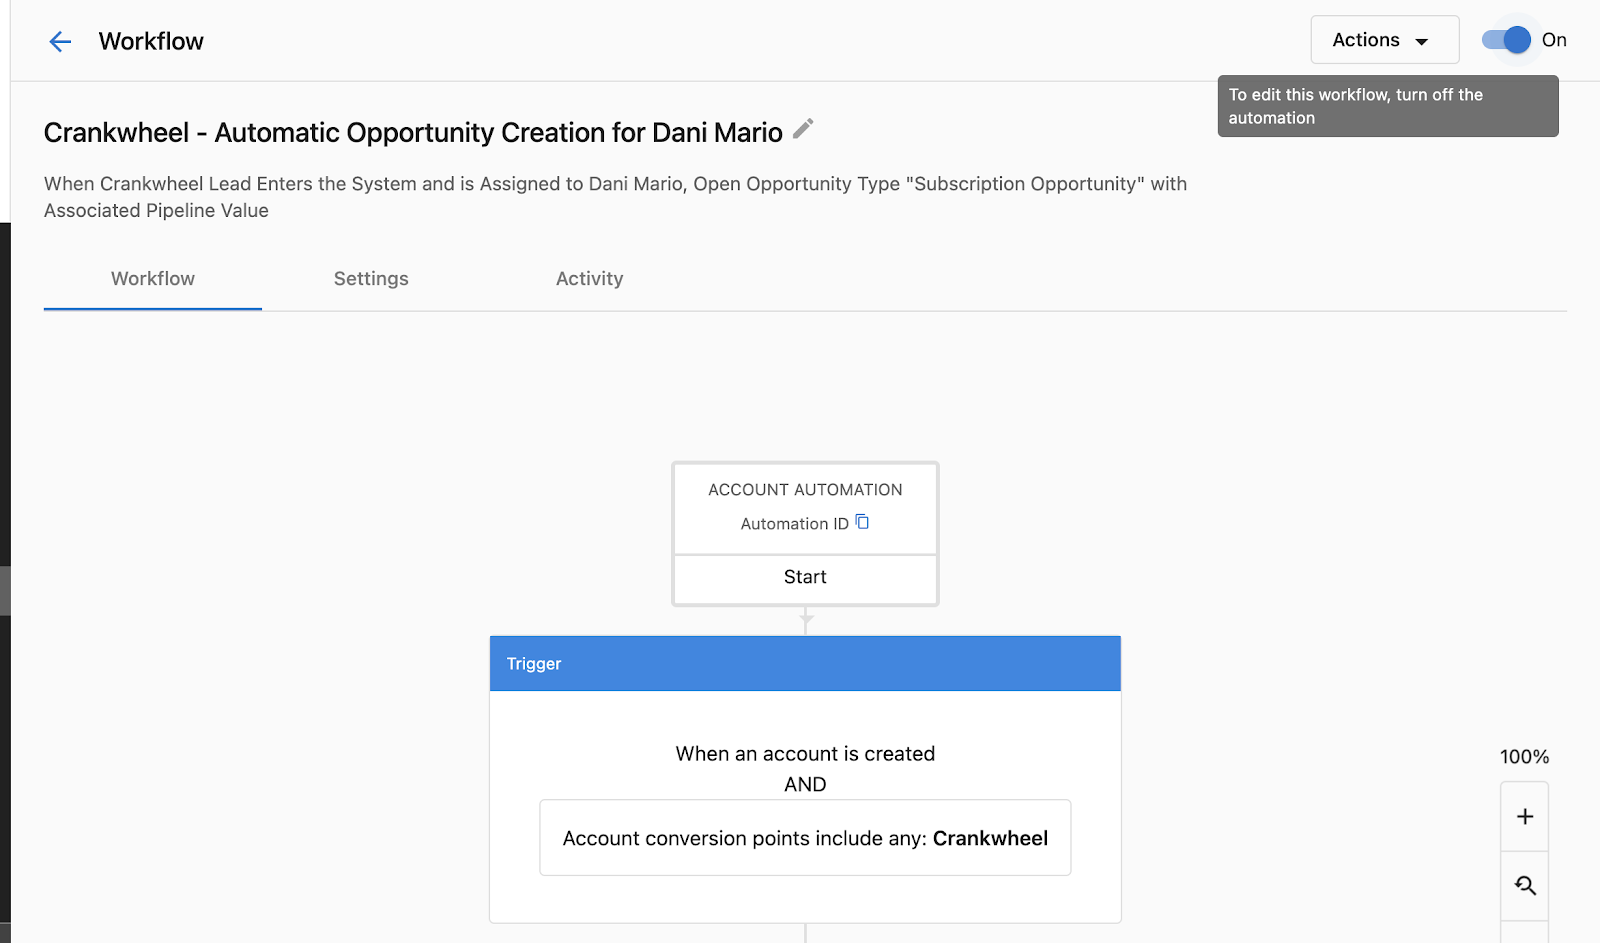1600x943 pixels.
Task: Click the 100% zoom level label
Action: [x=1524, y=757]
